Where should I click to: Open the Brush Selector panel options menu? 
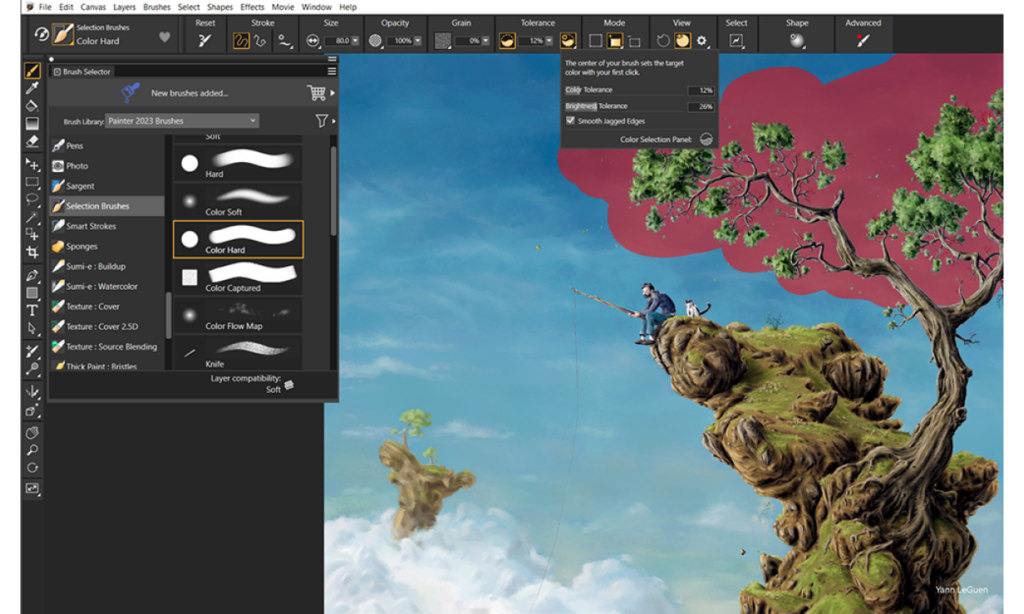coord(332,71)
